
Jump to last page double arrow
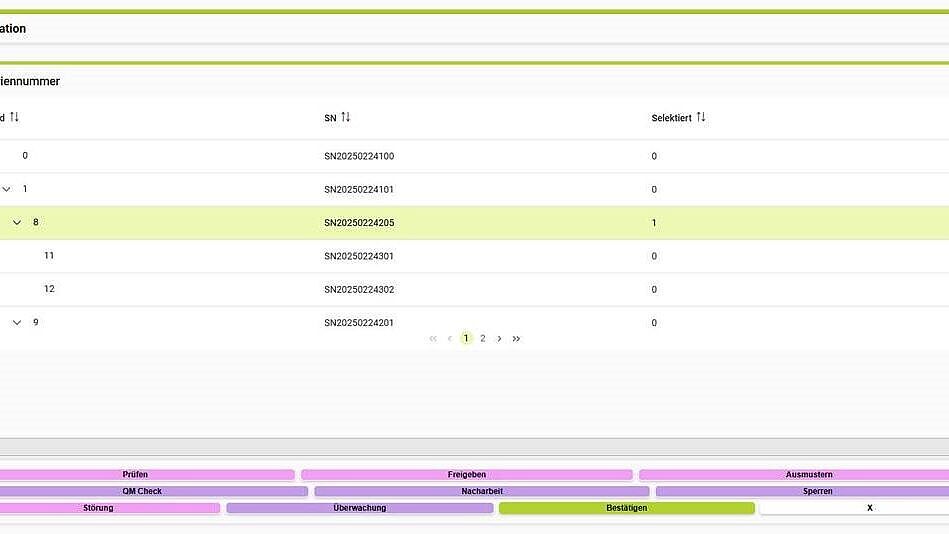[x=517, y=339]
